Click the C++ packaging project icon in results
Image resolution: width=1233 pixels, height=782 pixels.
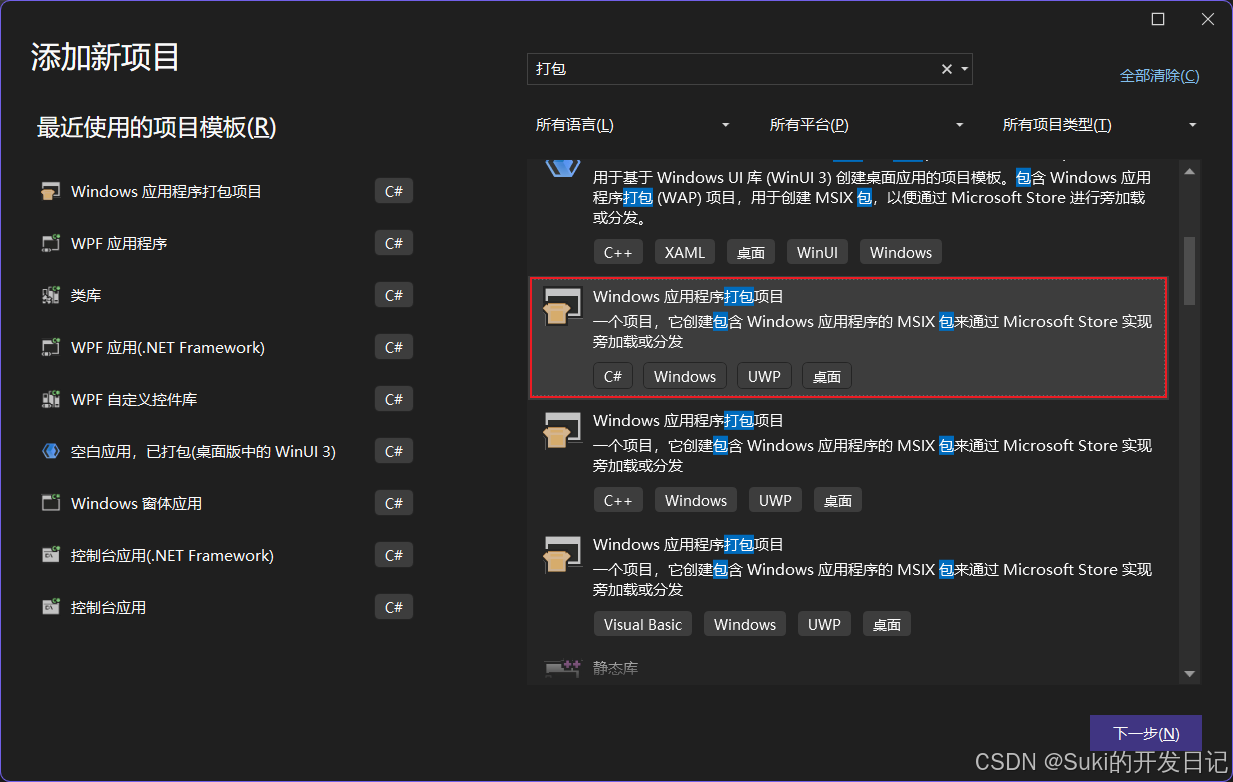(x=562, y=430)
